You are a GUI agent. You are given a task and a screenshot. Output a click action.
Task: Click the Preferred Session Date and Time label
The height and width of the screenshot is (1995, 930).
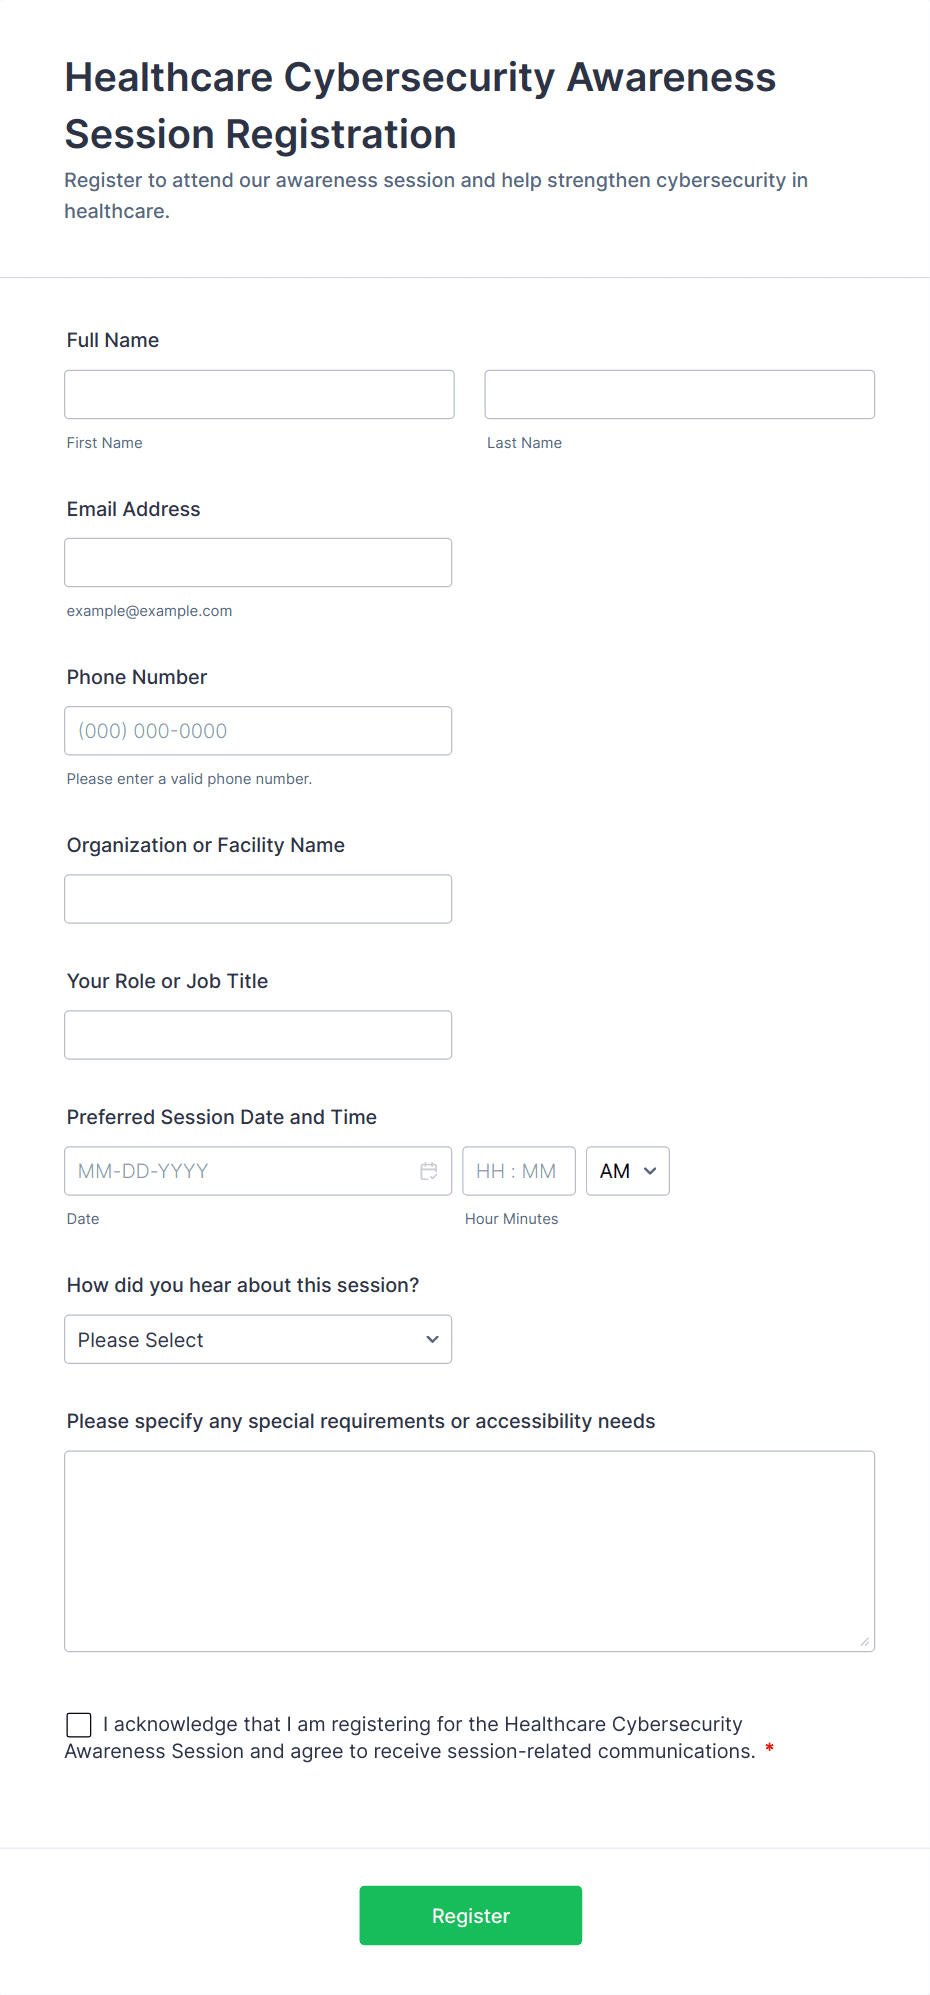tap(221, 1117)
